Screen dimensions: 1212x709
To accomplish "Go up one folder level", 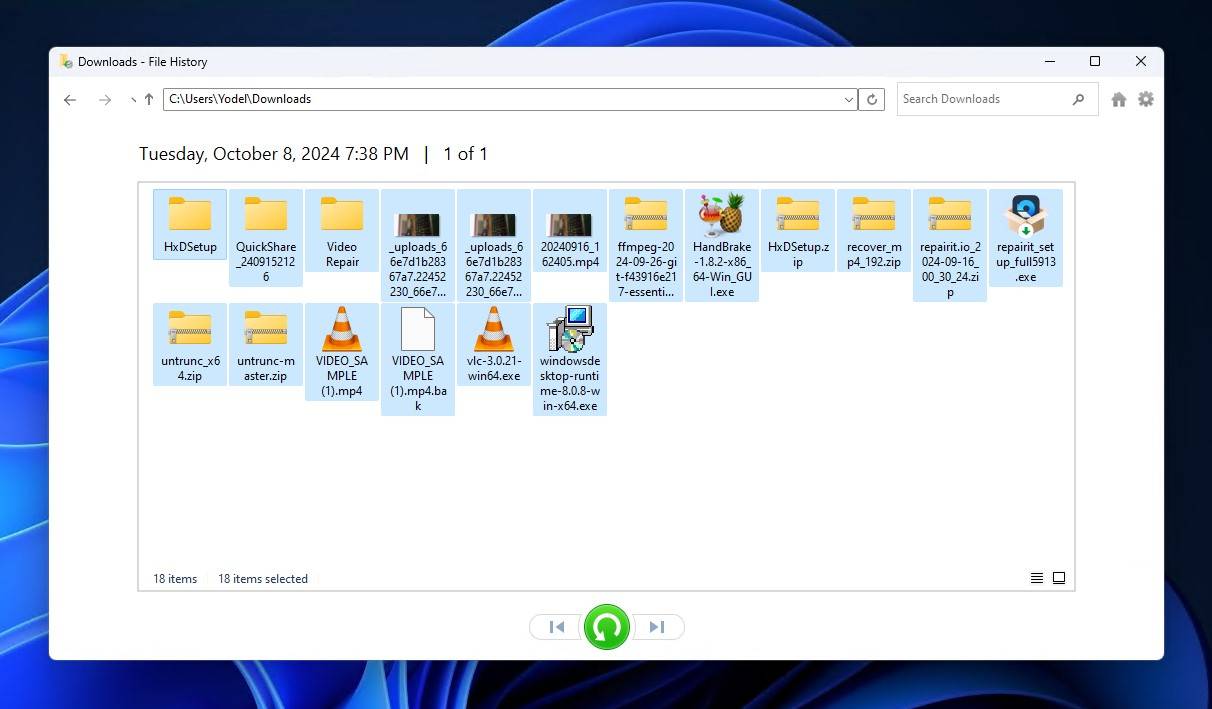I will [x=149, y=99].
